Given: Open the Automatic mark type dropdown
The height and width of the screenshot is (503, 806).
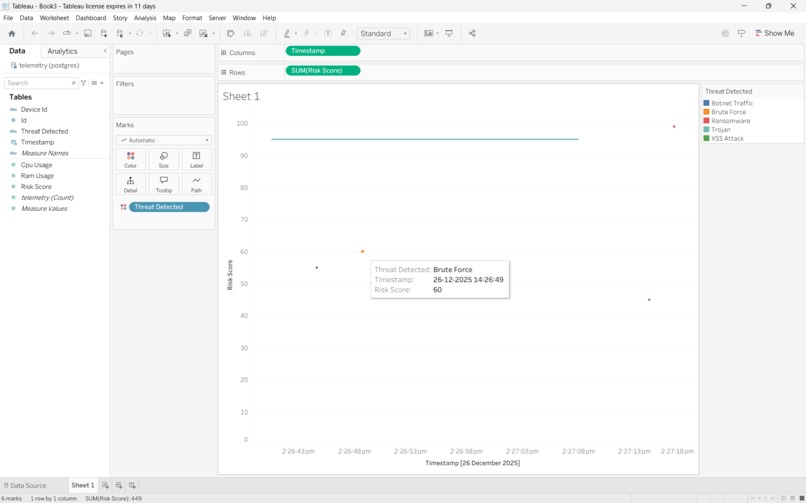Looking at the screenshot, I should click(163, 140).
